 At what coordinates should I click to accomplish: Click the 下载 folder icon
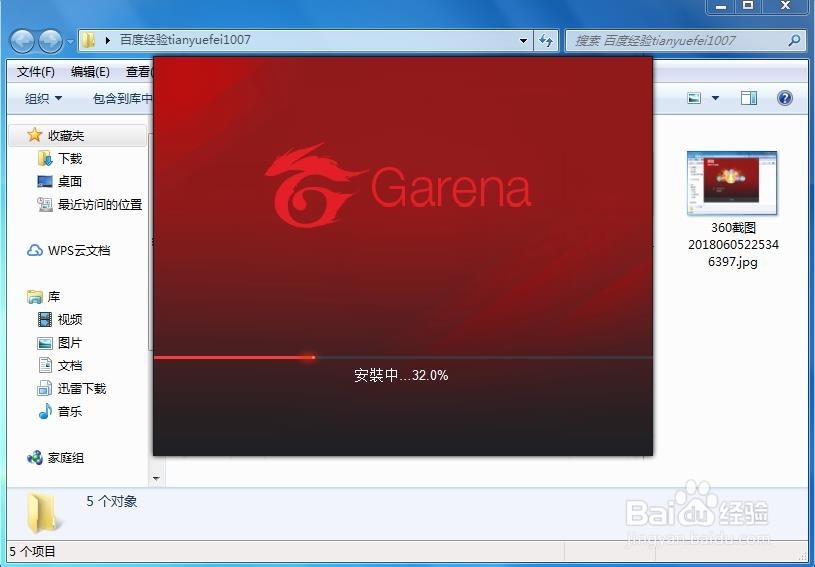coord(45,159)
